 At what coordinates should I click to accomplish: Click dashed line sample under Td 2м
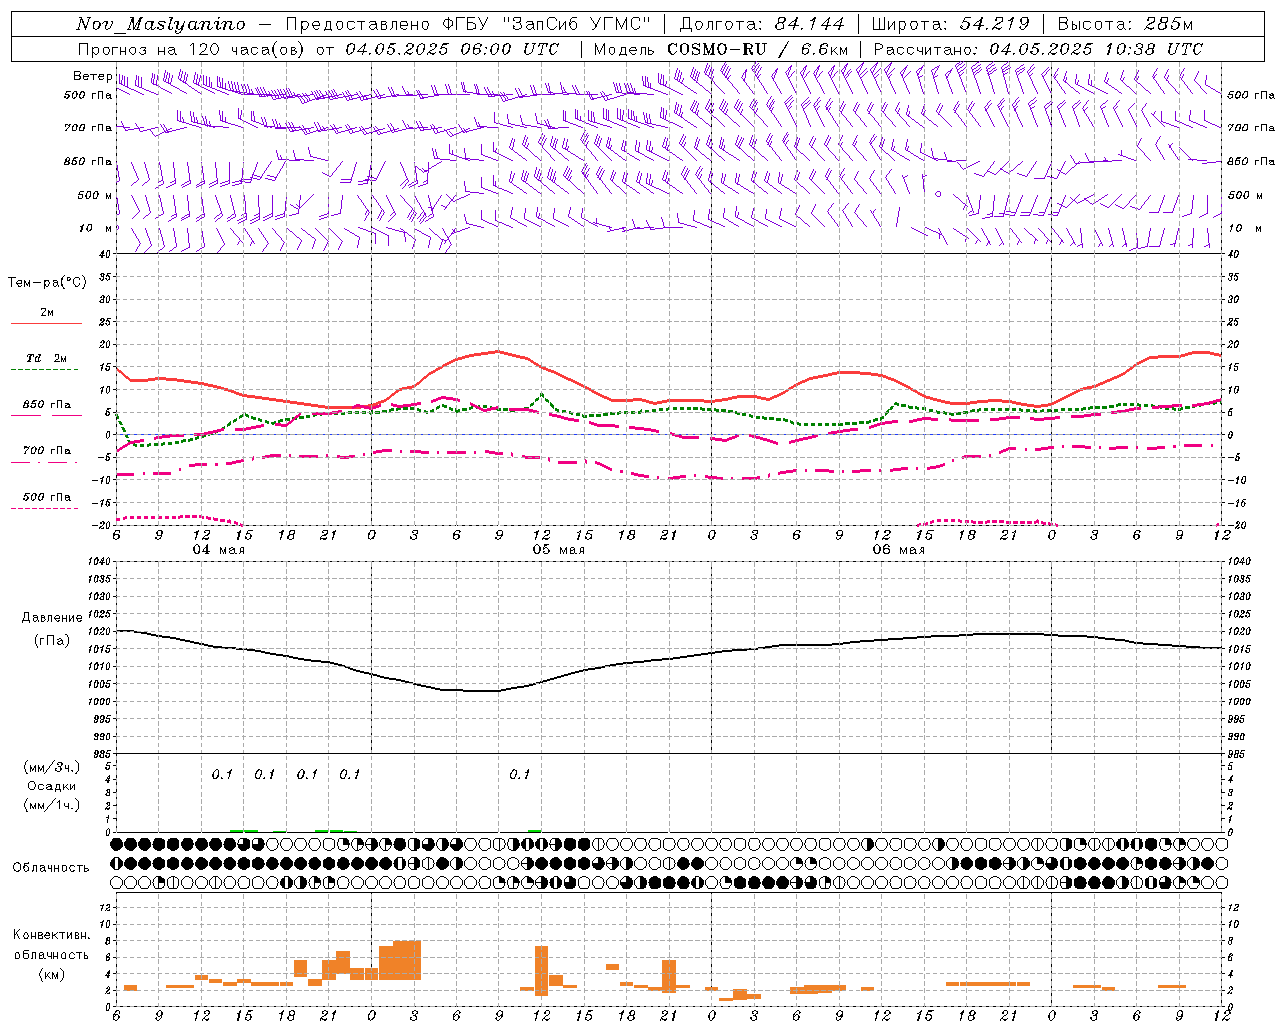44,370
